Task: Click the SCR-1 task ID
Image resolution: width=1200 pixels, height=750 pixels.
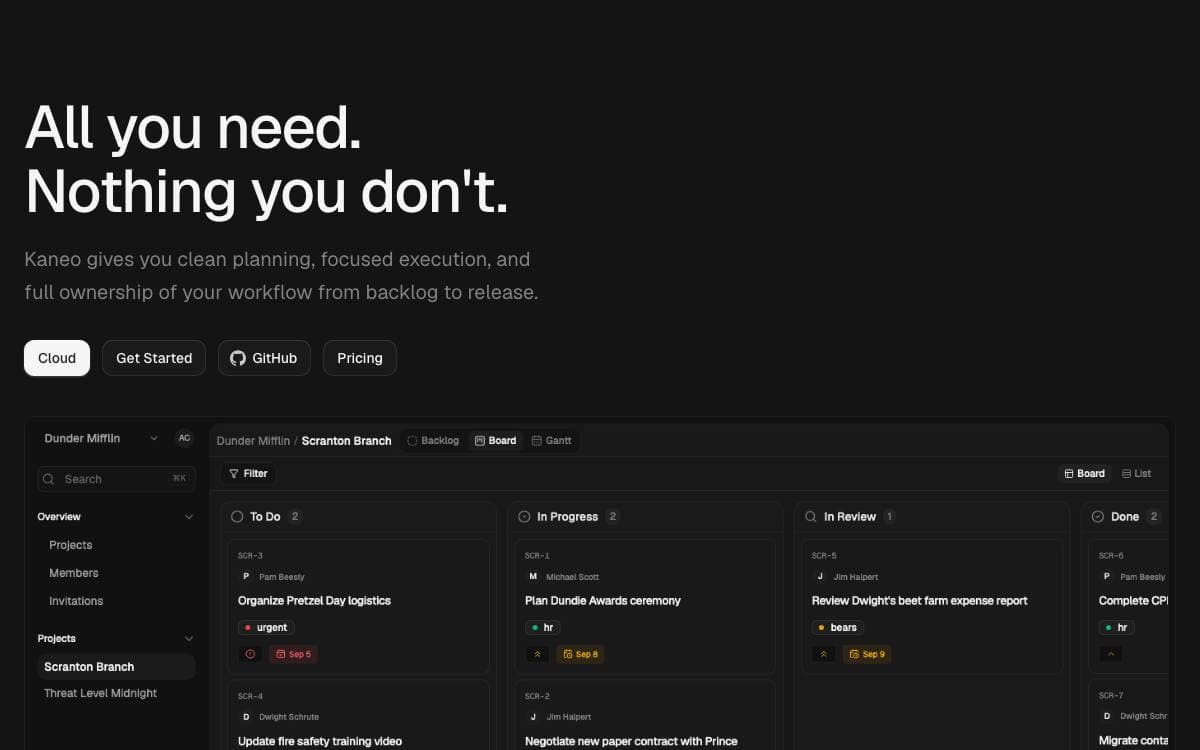Action: coord(537,556)
